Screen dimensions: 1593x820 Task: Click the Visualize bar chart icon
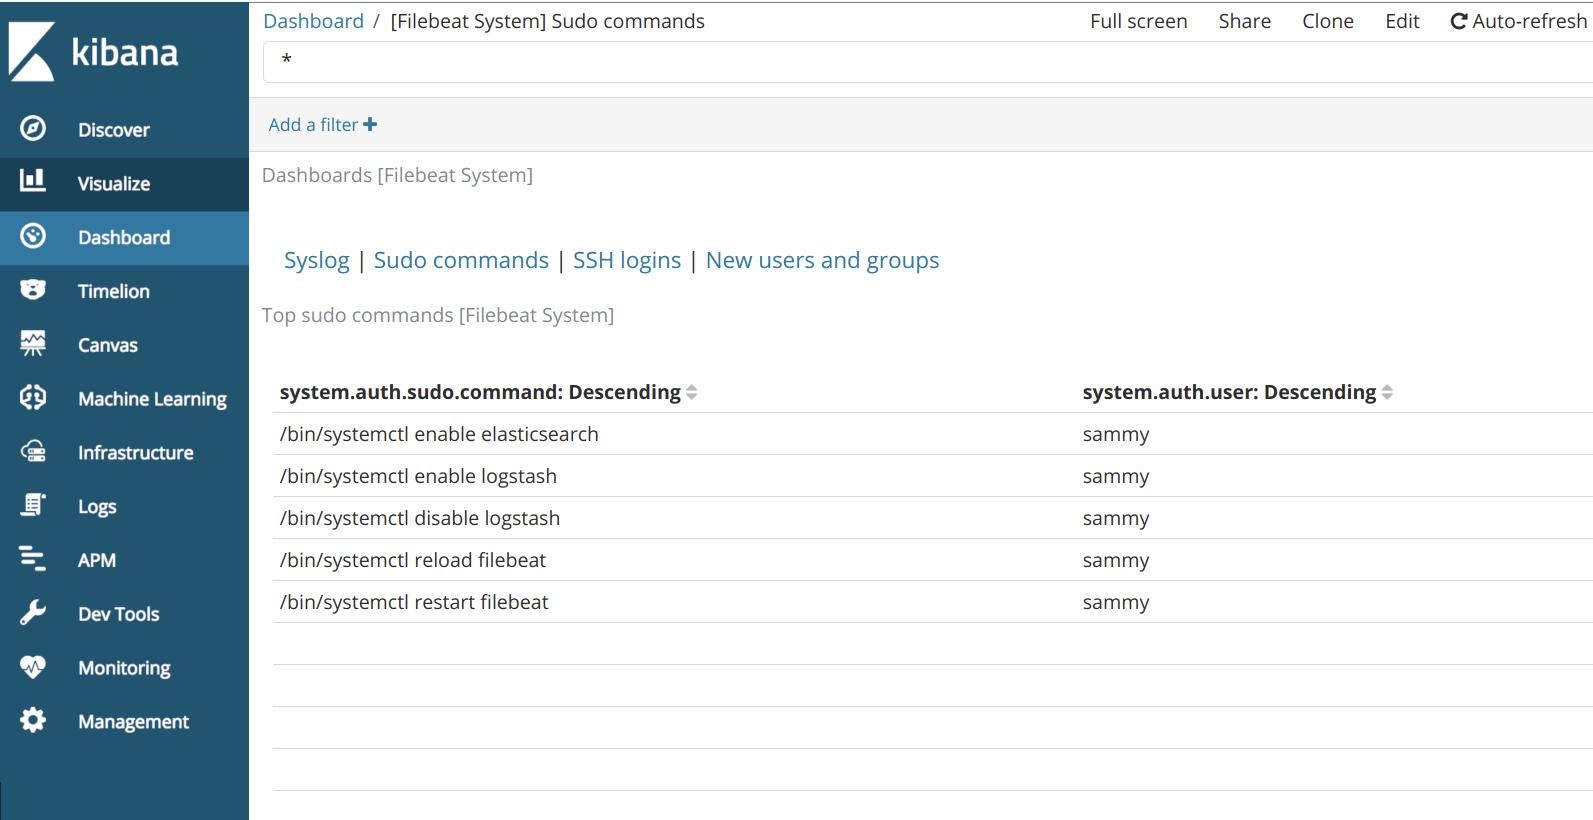(33, 180)
